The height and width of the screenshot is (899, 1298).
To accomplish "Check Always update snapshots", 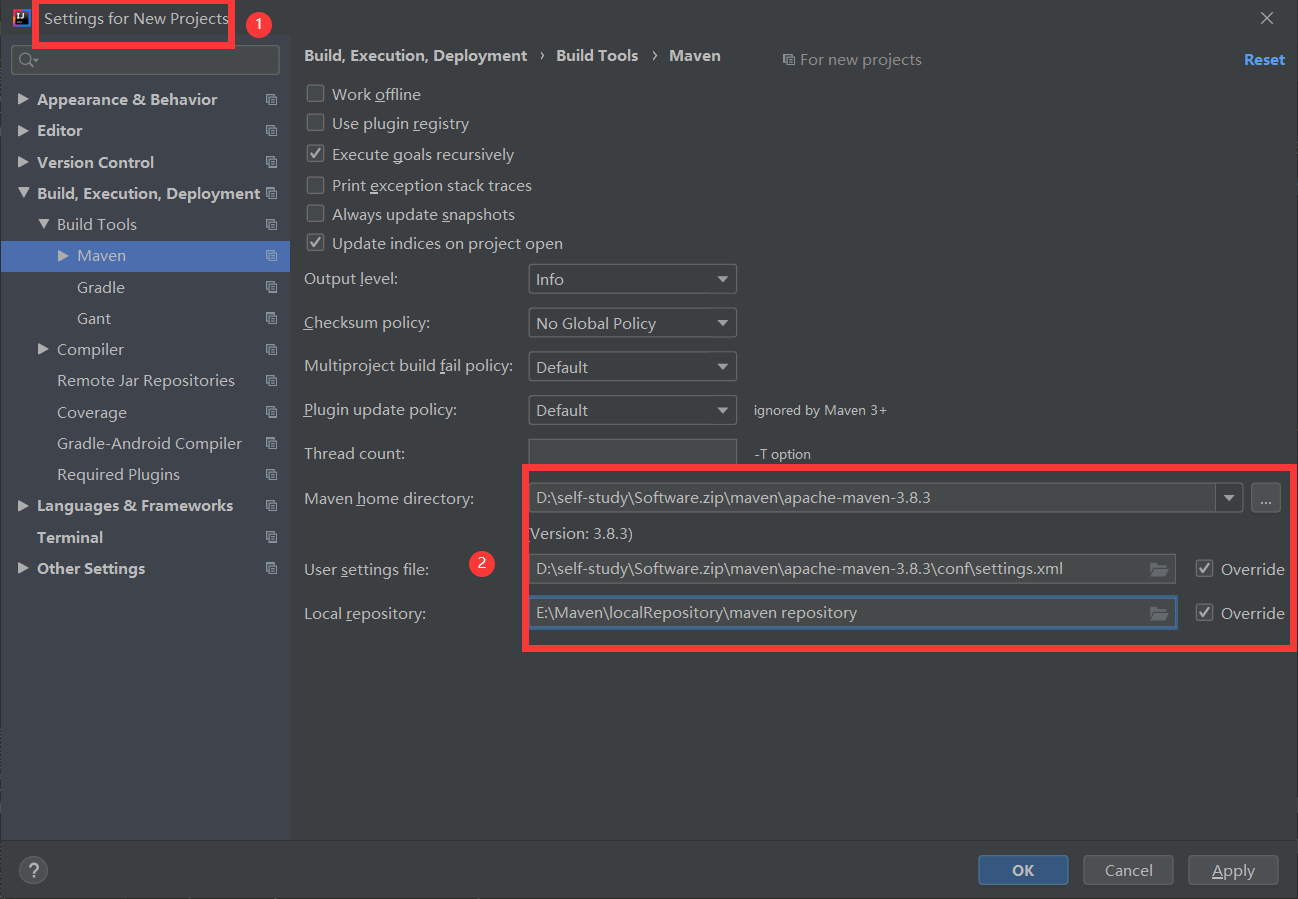I will tap(315, 214).
